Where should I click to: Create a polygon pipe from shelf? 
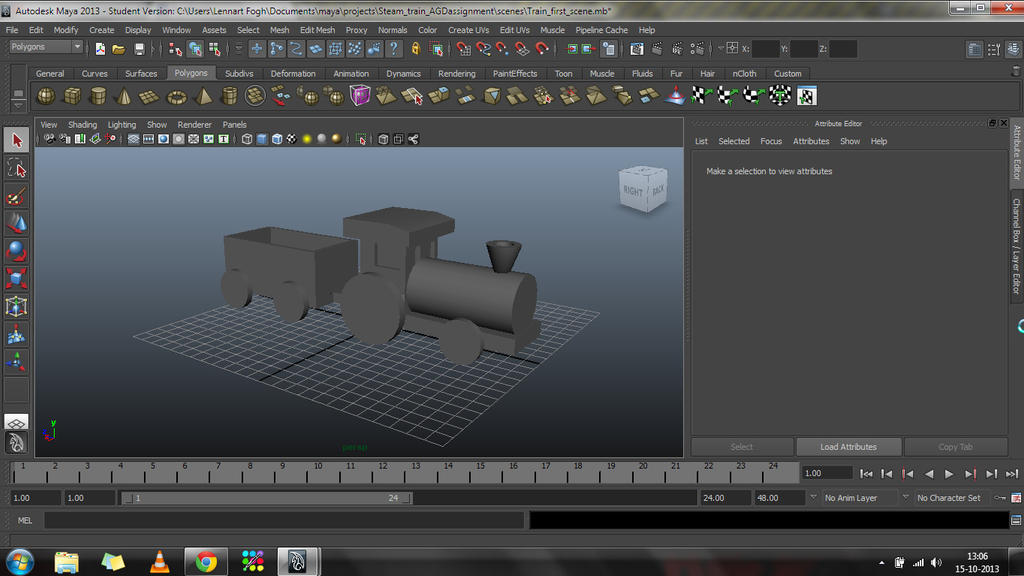229,96
